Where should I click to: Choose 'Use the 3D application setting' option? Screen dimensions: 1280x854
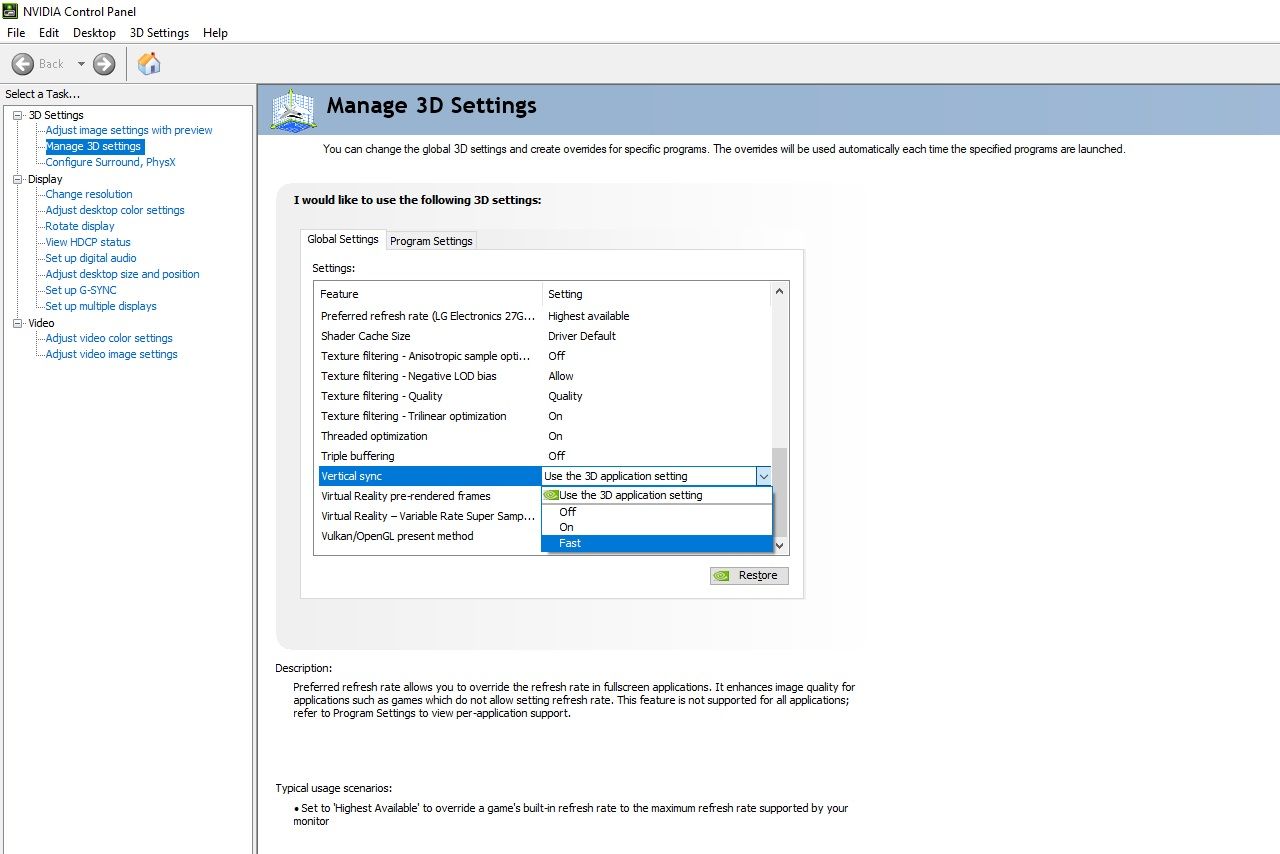[657, 496]
